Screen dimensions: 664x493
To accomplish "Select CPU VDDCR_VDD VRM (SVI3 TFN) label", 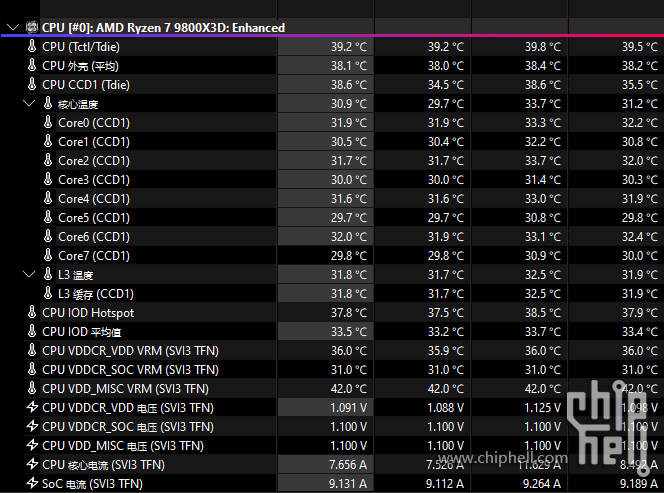I will click(130, 351).
